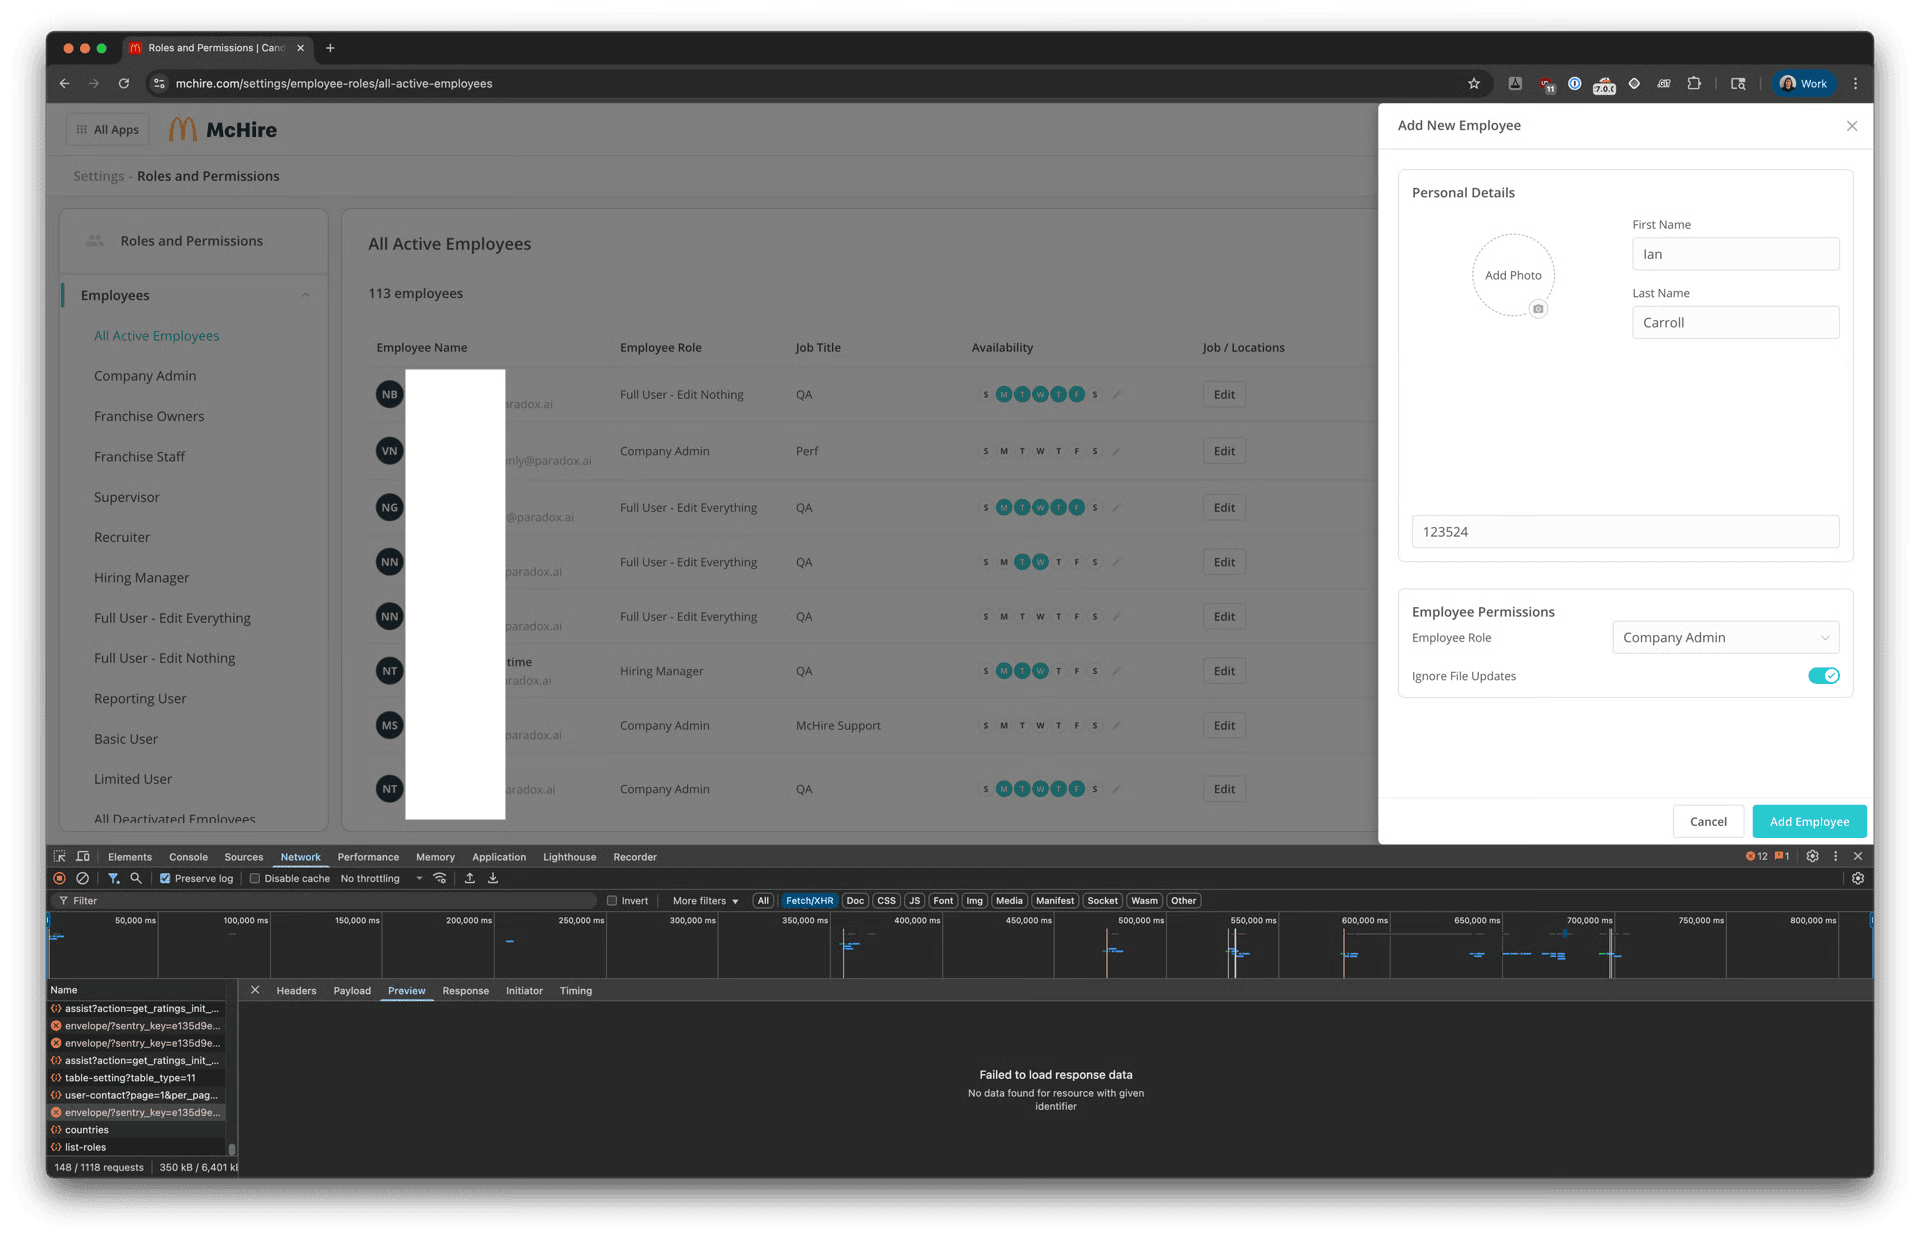The height and width of the screenshot is (1239, 1920).
Task: Click the export HAR download icon
Action: (493, 878)
